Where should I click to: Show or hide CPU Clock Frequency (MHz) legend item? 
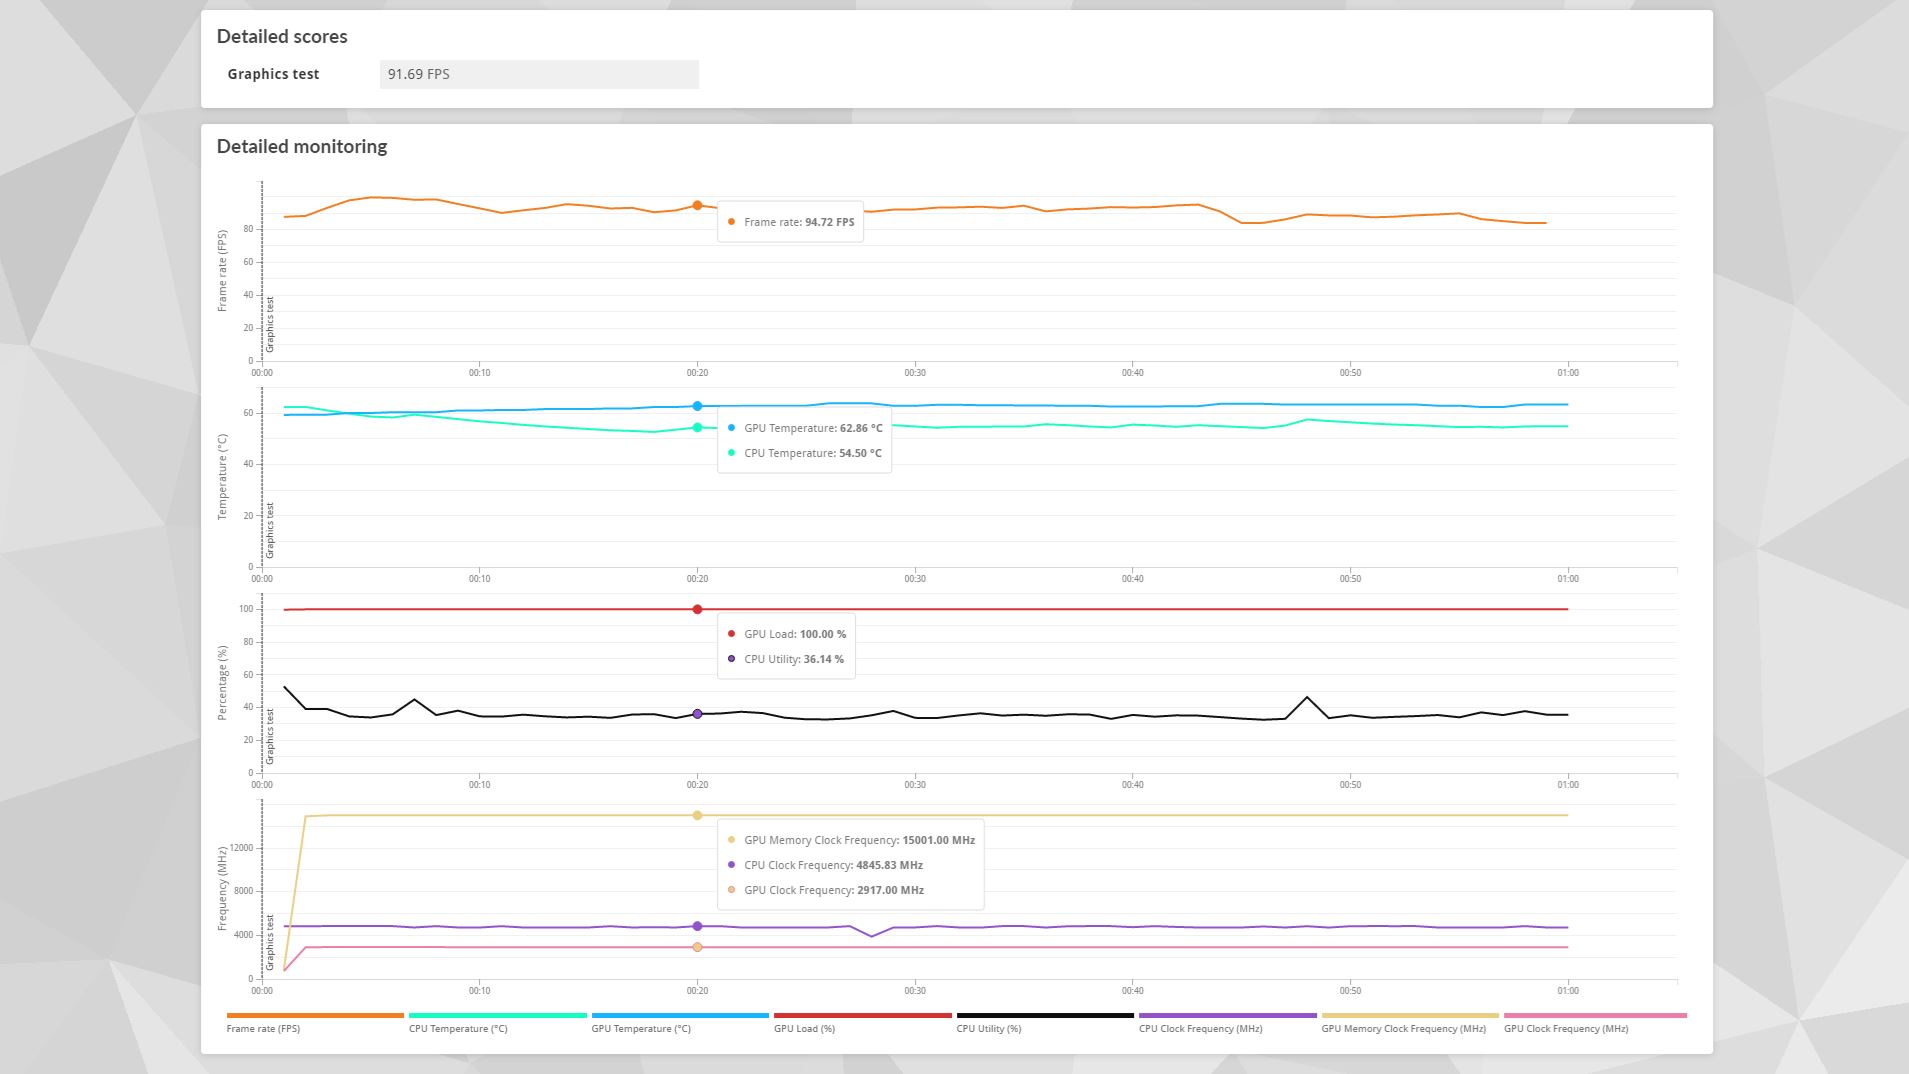point(1200,1028)
